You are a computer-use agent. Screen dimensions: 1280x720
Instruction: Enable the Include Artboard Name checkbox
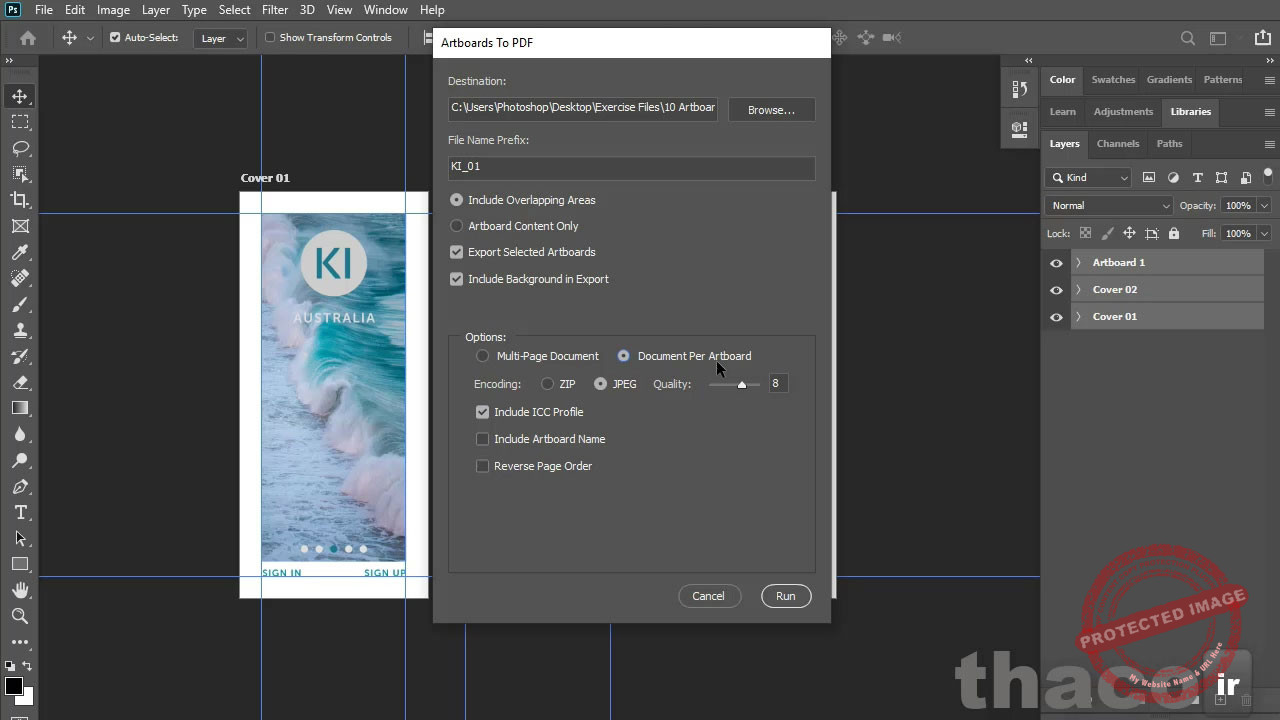[x=482, y=438]
